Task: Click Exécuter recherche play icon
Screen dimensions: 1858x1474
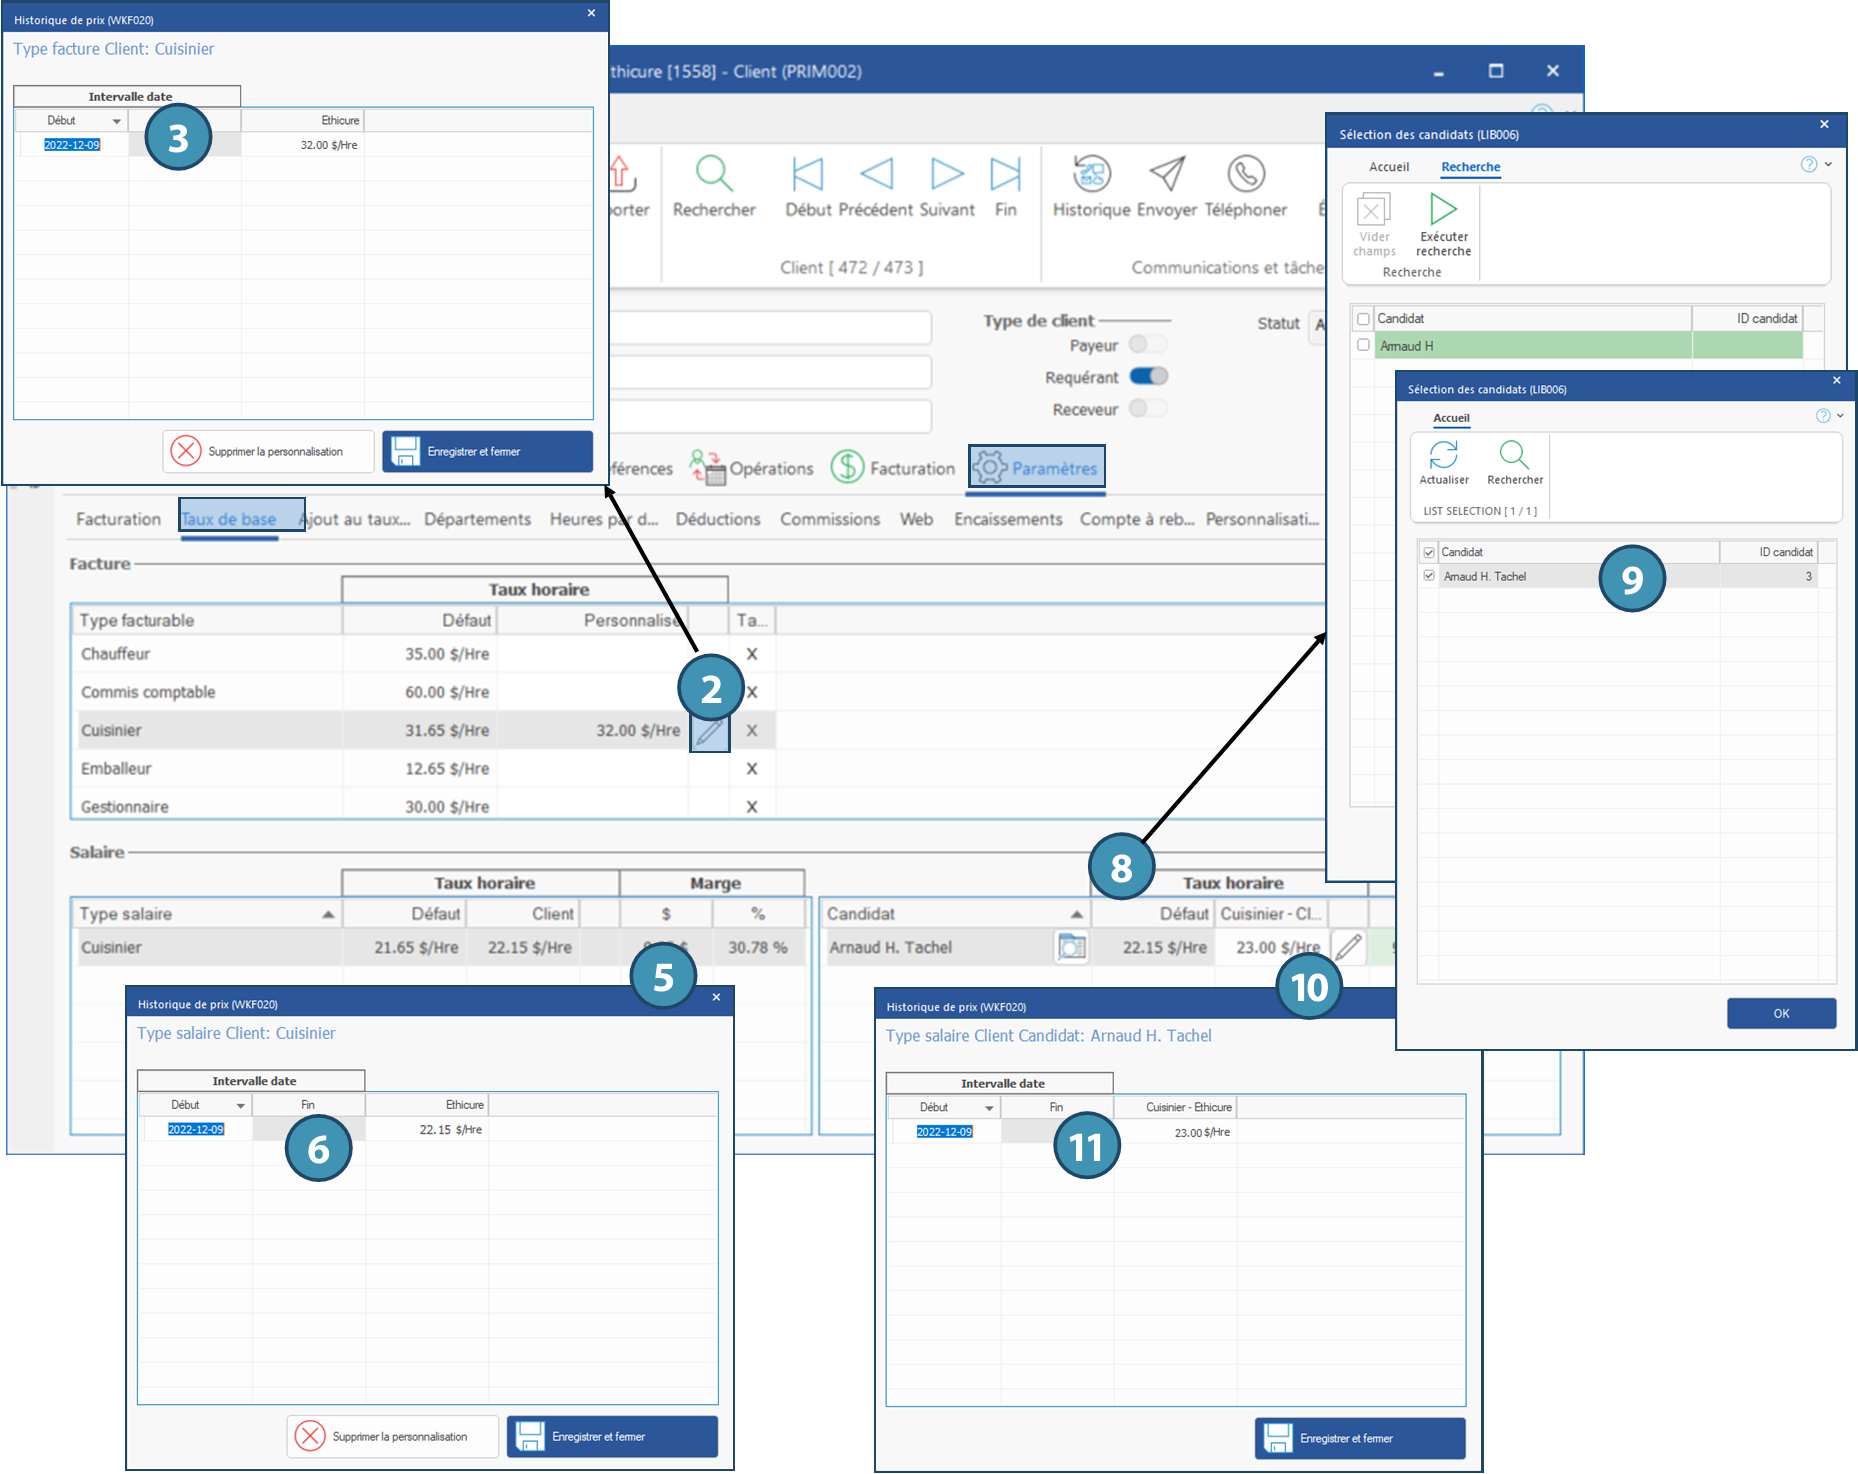Action: pyautogui.click(x=1443, y=209)
